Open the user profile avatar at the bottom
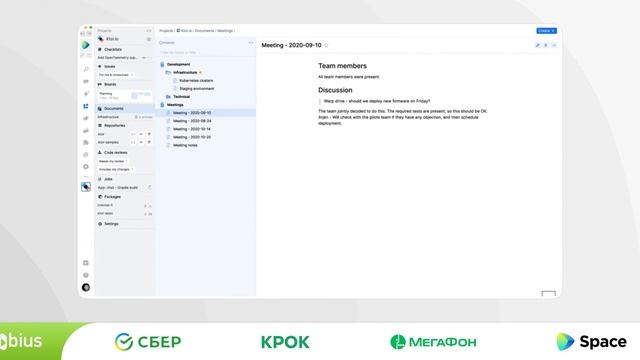 (86, 287)
